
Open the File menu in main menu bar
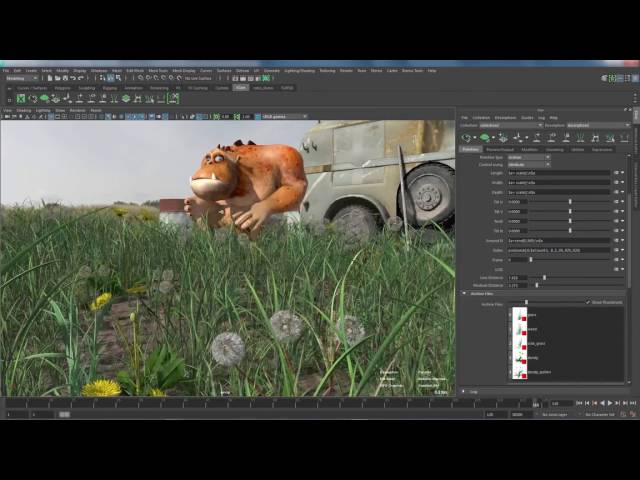[x=6, y=71]
